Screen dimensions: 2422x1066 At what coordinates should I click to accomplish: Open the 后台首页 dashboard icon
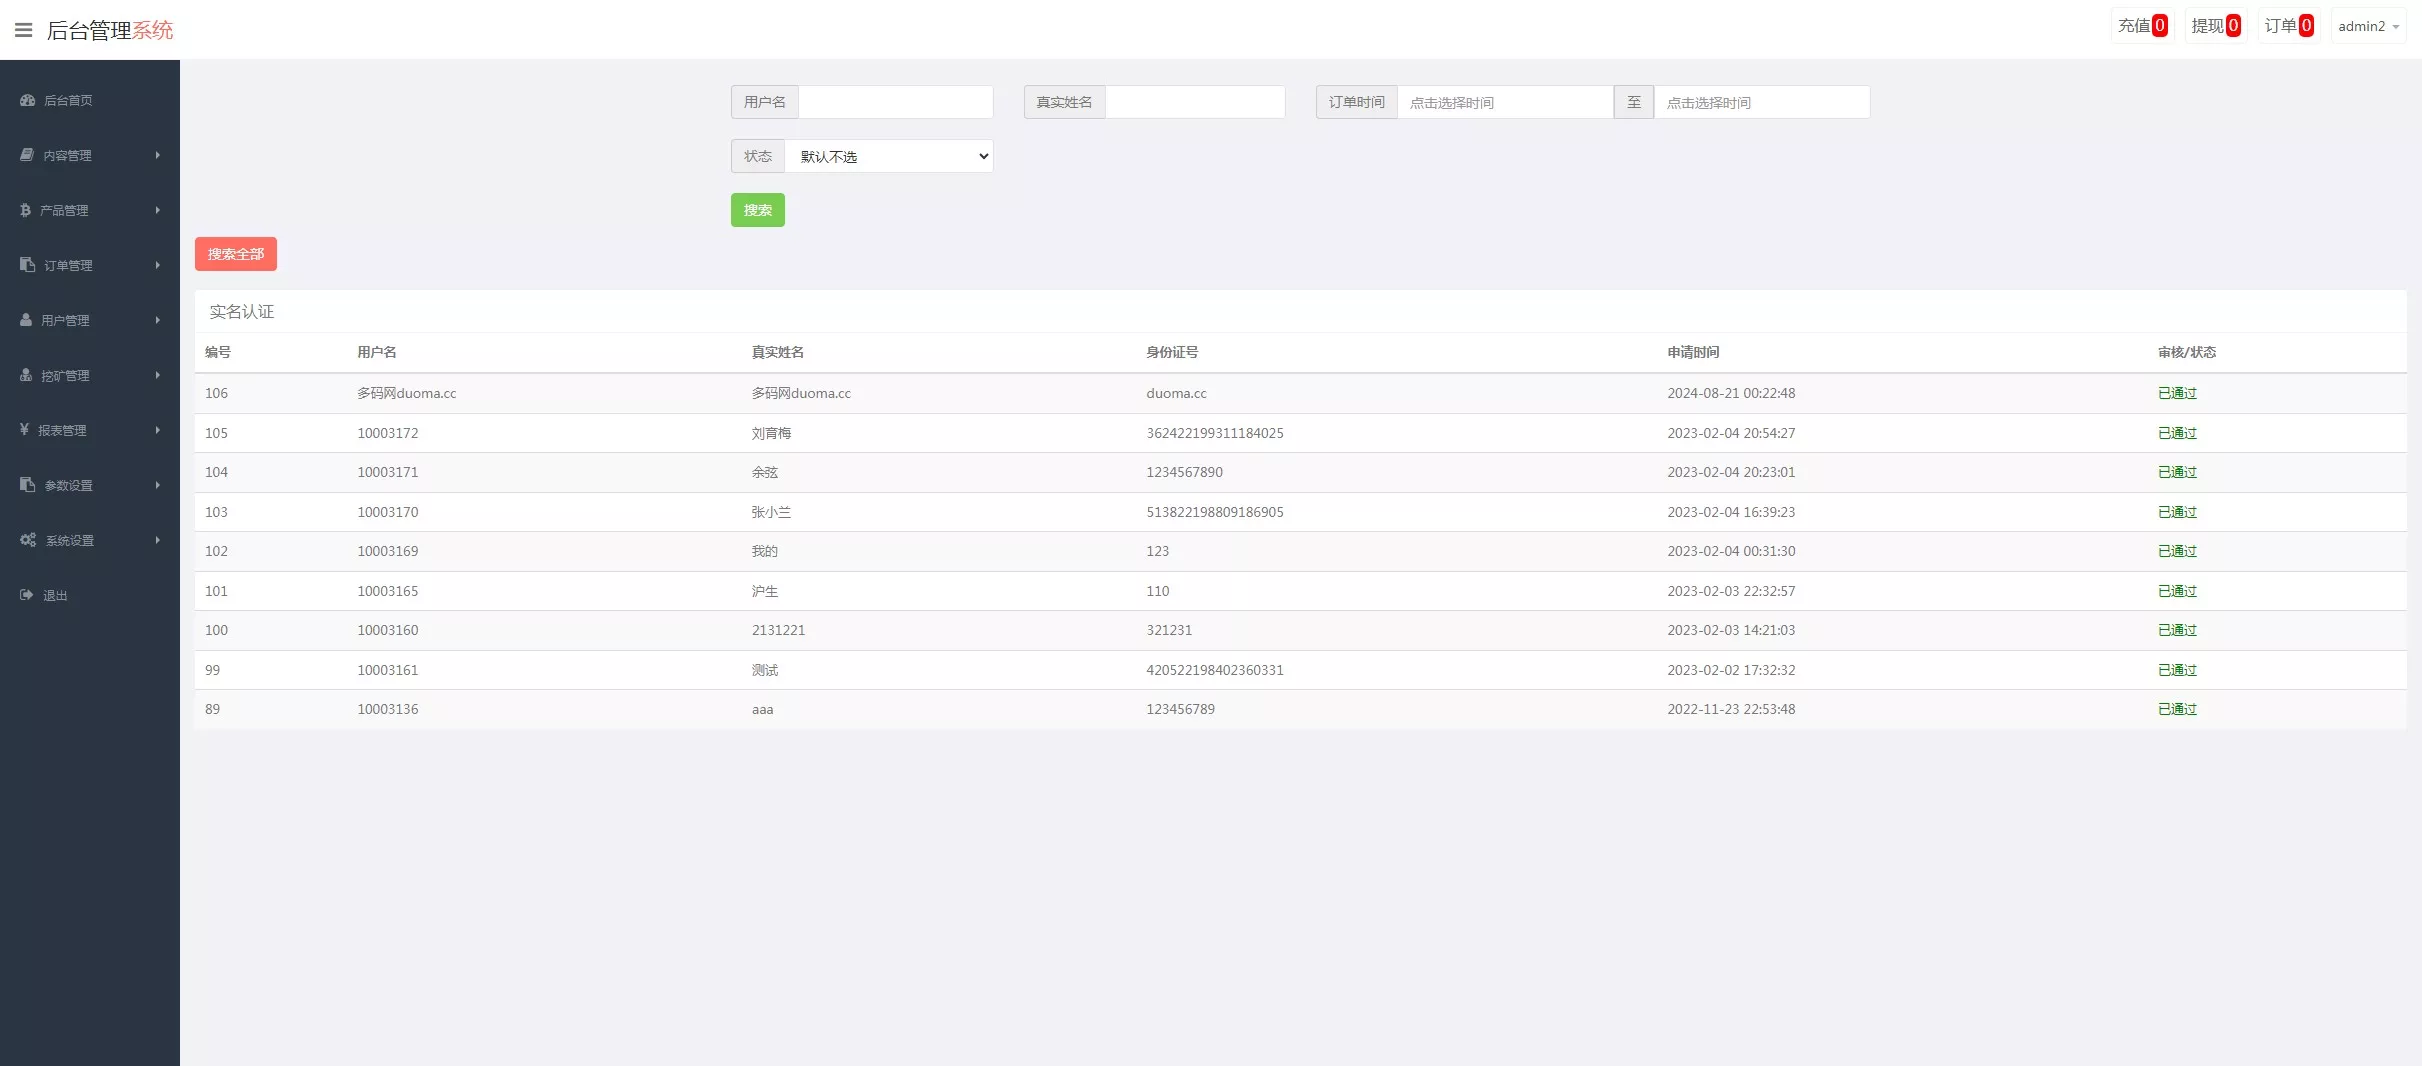tap(27, 100)
